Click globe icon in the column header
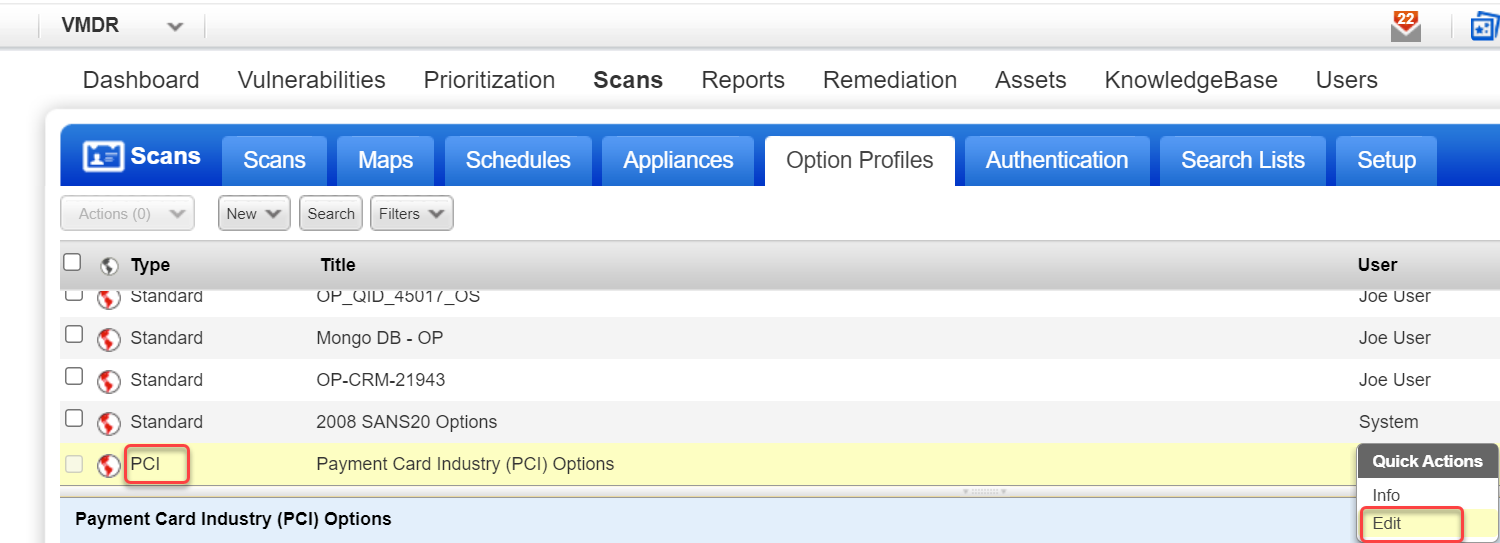 tap(110, 266)
